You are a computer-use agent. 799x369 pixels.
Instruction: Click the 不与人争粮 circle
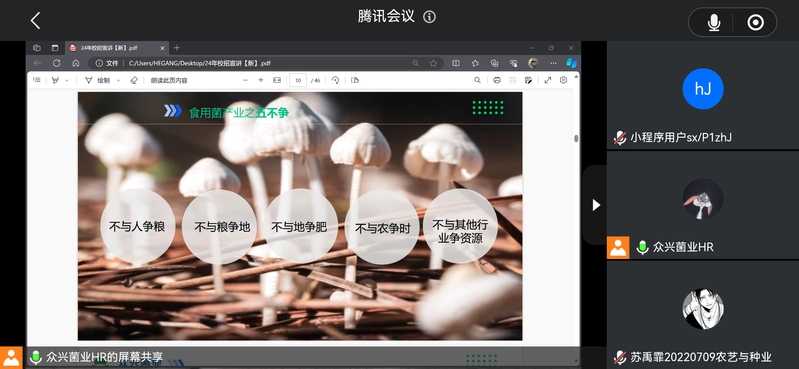pyautogui.click(x=138, y=227)
